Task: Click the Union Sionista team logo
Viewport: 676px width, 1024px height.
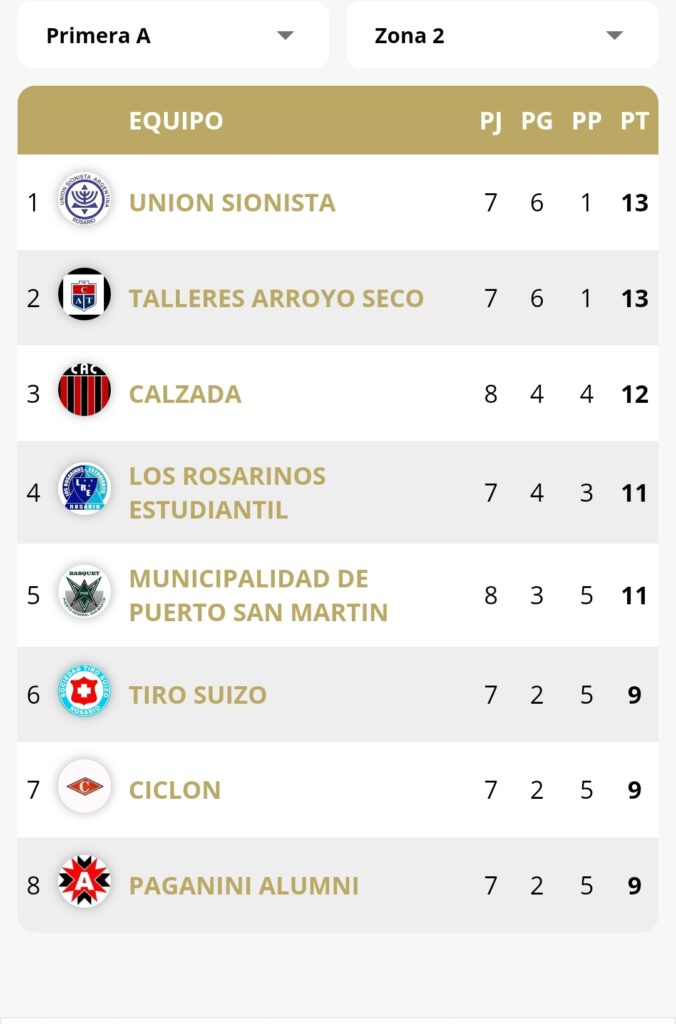Action: pyautogui.click(x=84, y=199)
